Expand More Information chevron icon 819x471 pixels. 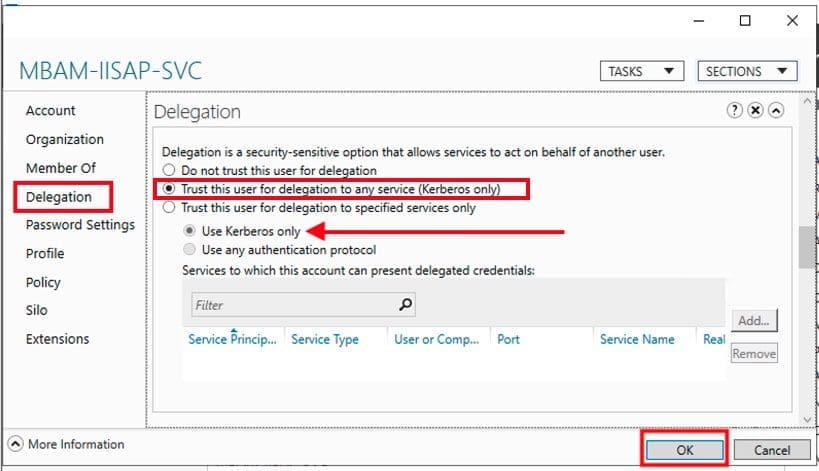[16, 444]
